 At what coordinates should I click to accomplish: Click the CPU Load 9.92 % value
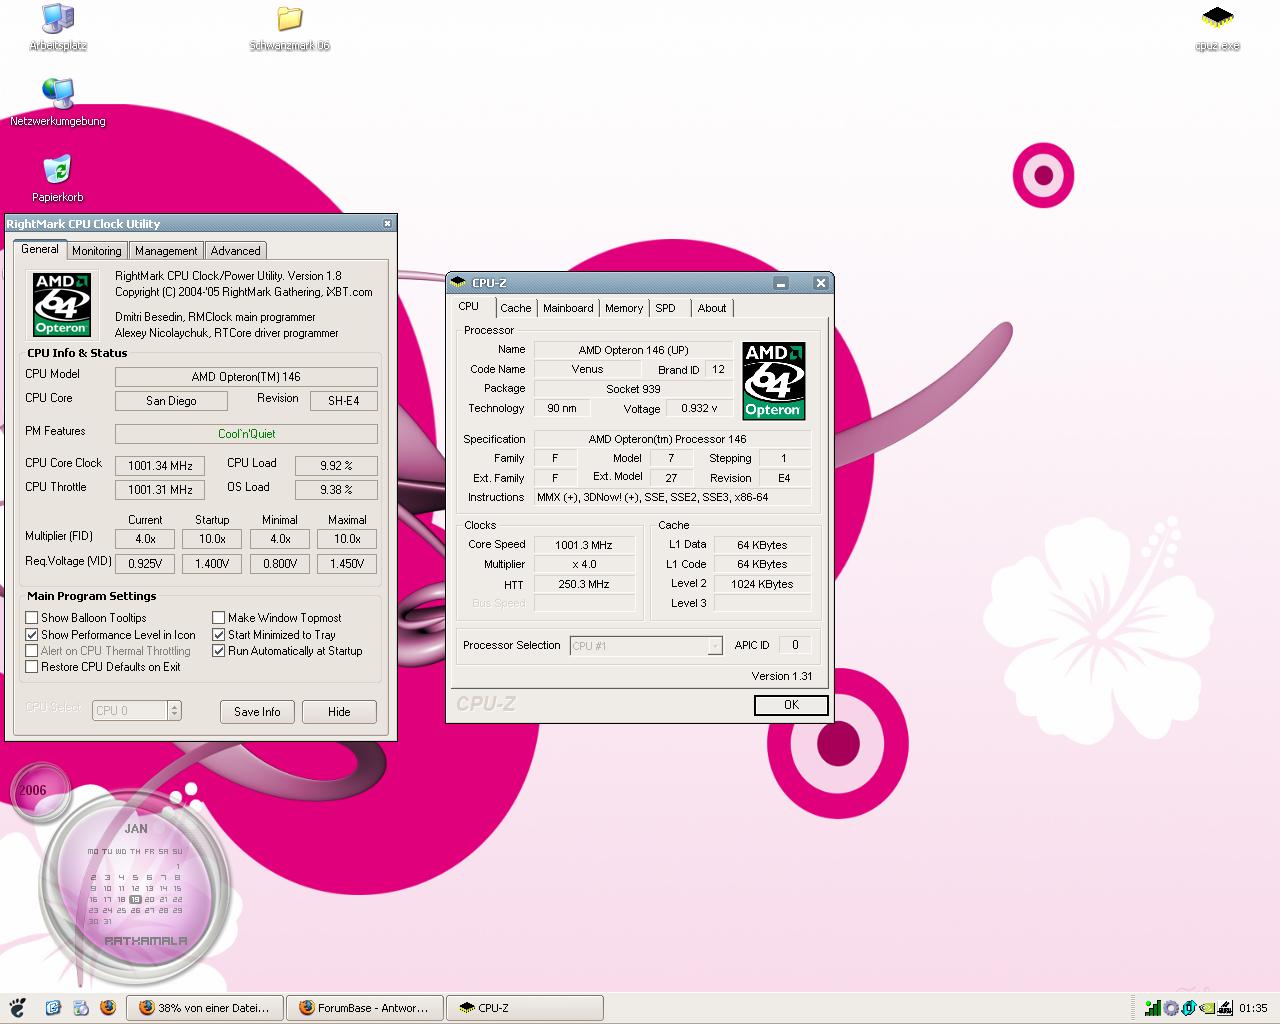[x=336, y=466]
